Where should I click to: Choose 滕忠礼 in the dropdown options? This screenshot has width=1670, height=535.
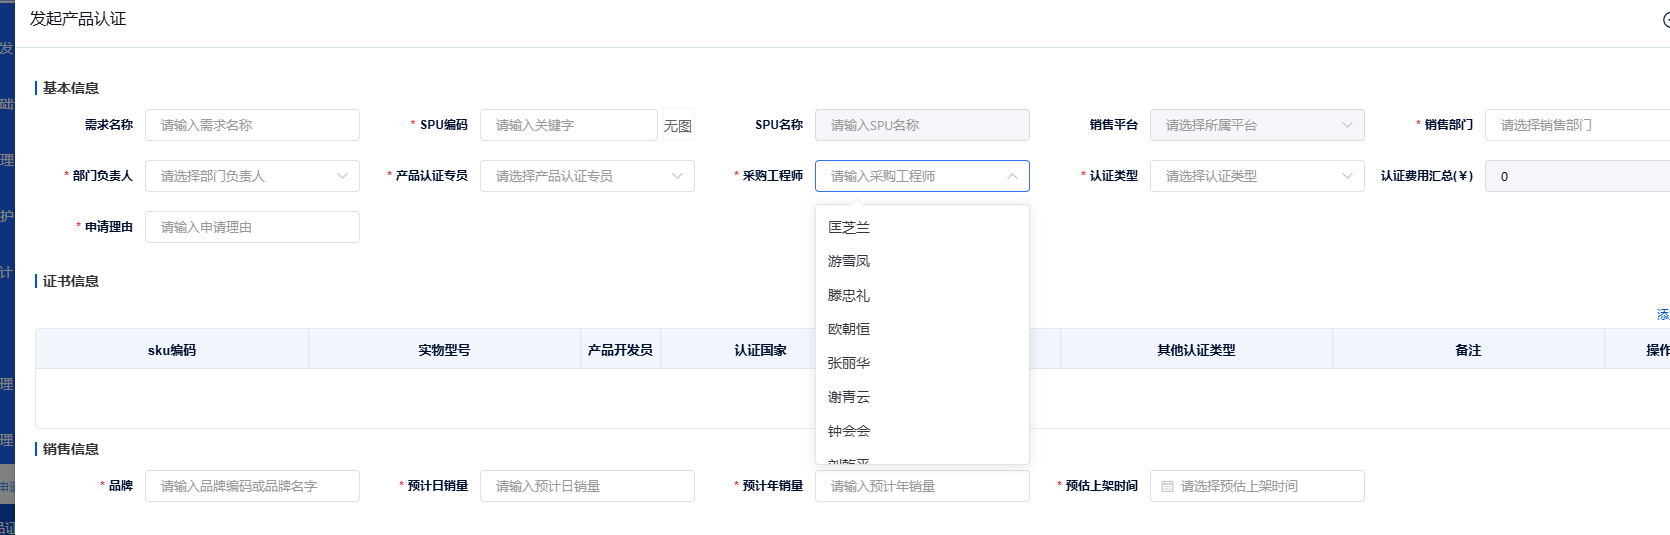click(849, 295)
